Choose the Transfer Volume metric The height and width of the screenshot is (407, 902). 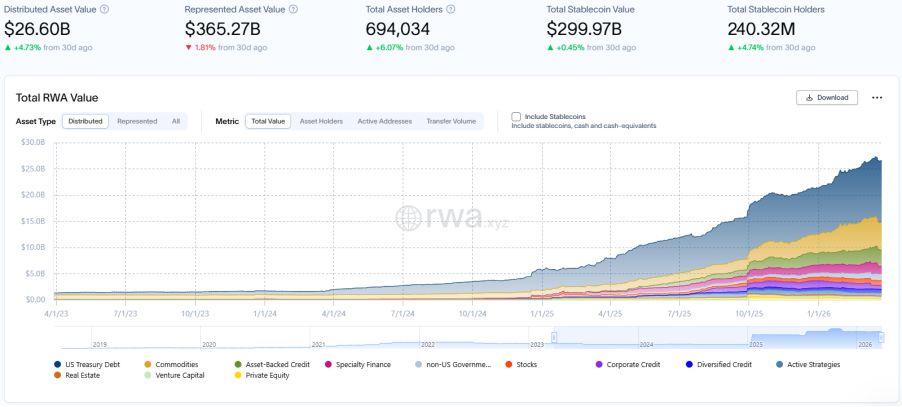pos(451,121)
